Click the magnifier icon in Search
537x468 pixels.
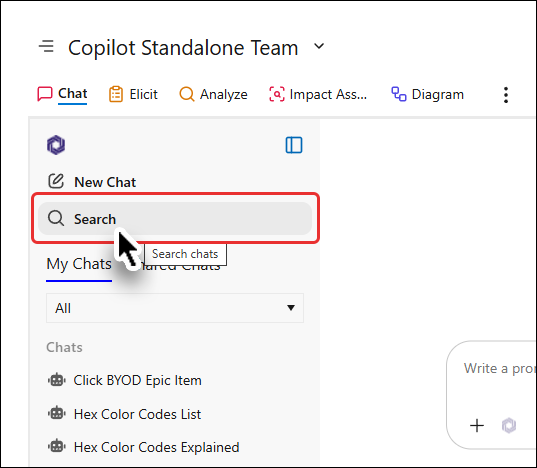click(x=56, y=218)
